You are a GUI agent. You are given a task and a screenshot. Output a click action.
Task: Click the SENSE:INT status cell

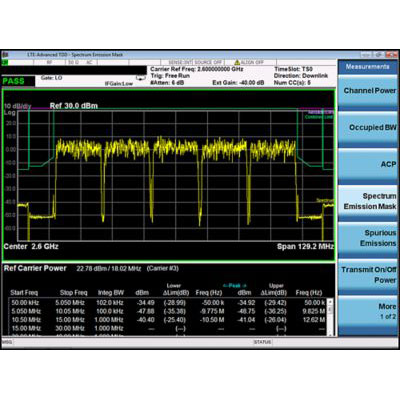(180, 62)
